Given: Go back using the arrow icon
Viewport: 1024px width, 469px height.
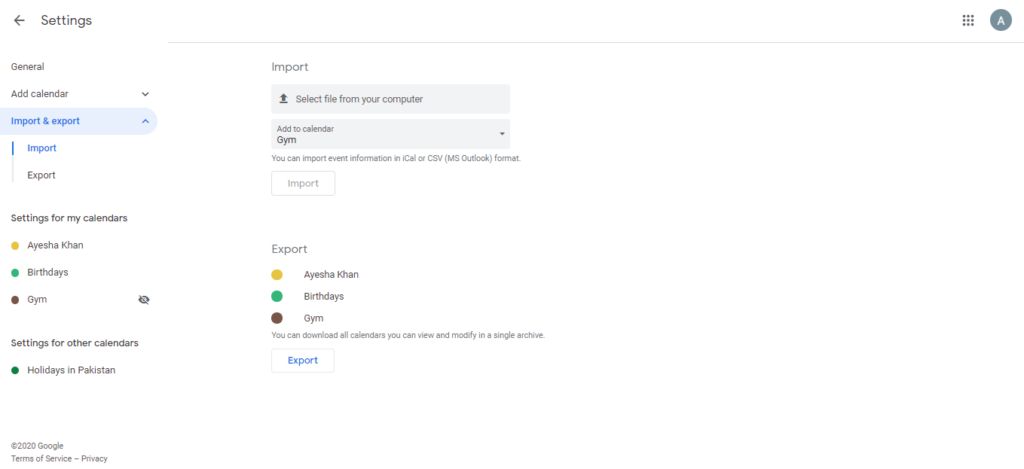Looking at the screenshot, I should [19, 20].
